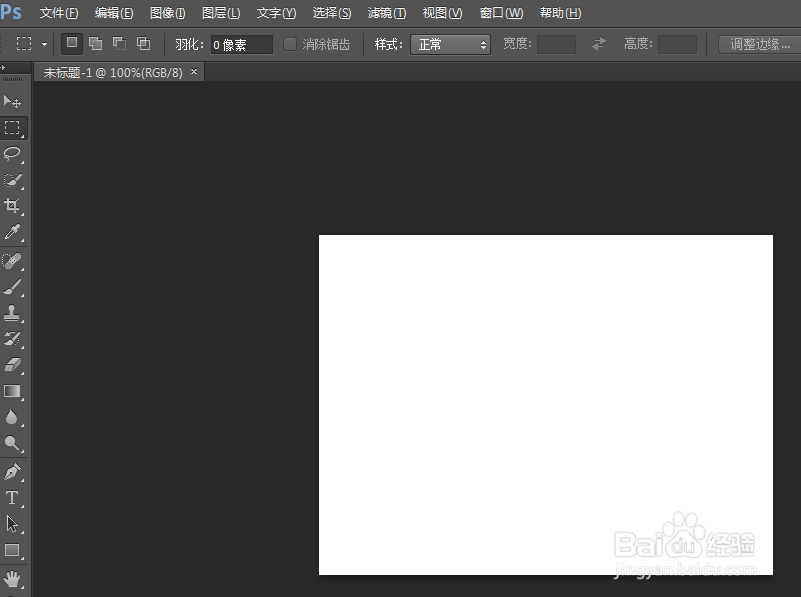Select the Eyedropper tool

point(12,232)
